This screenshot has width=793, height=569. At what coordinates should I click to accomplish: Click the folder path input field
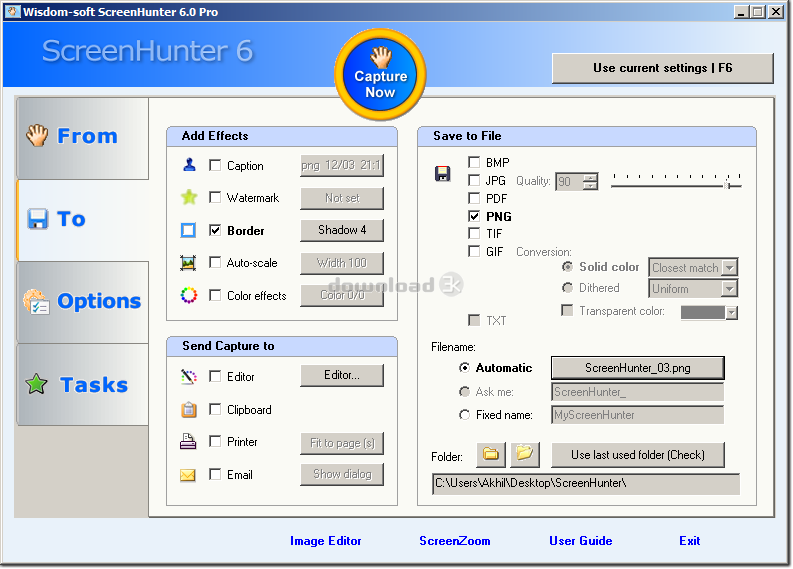coord(586,484)
